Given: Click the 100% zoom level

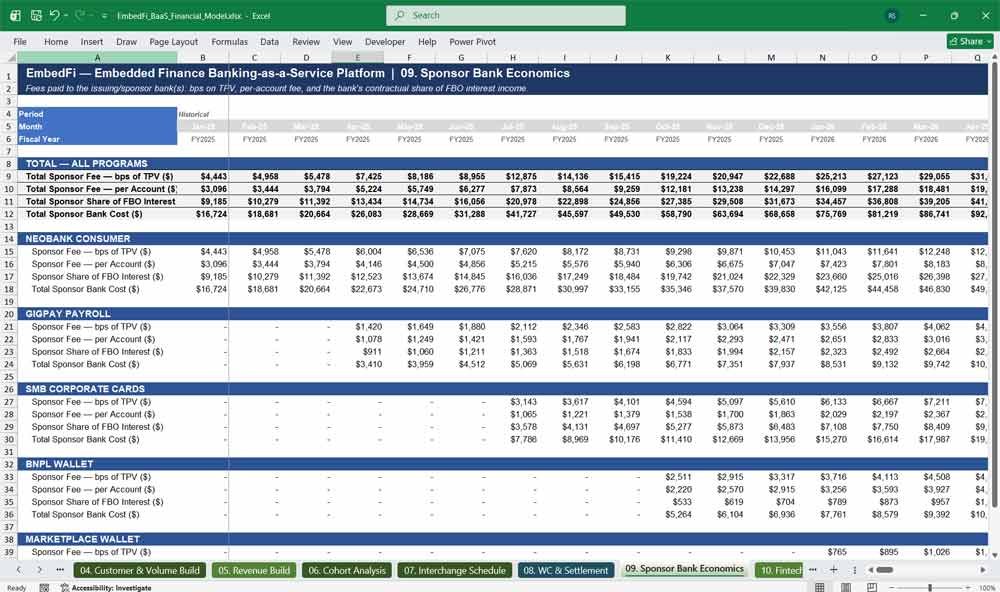Looking at the screenshot, I should click(987, 588).
